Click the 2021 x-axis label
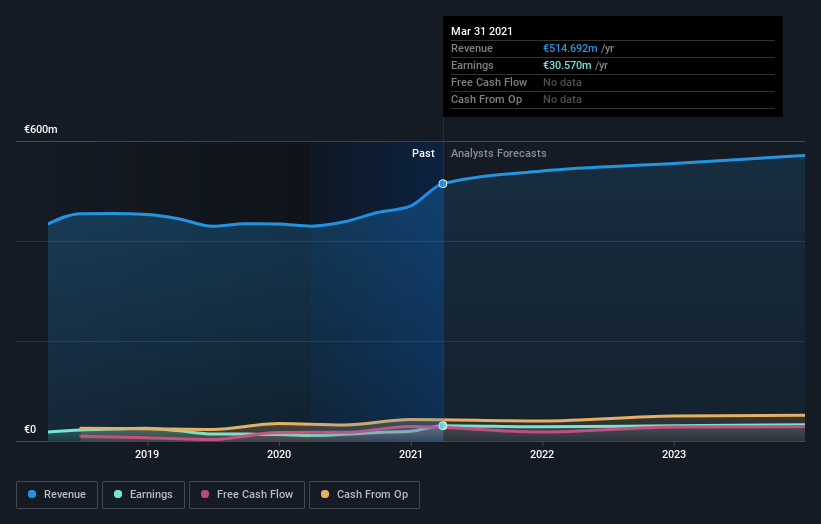This screenshot has height=524, width=821. pyautogui.click(x=411, y=454)
